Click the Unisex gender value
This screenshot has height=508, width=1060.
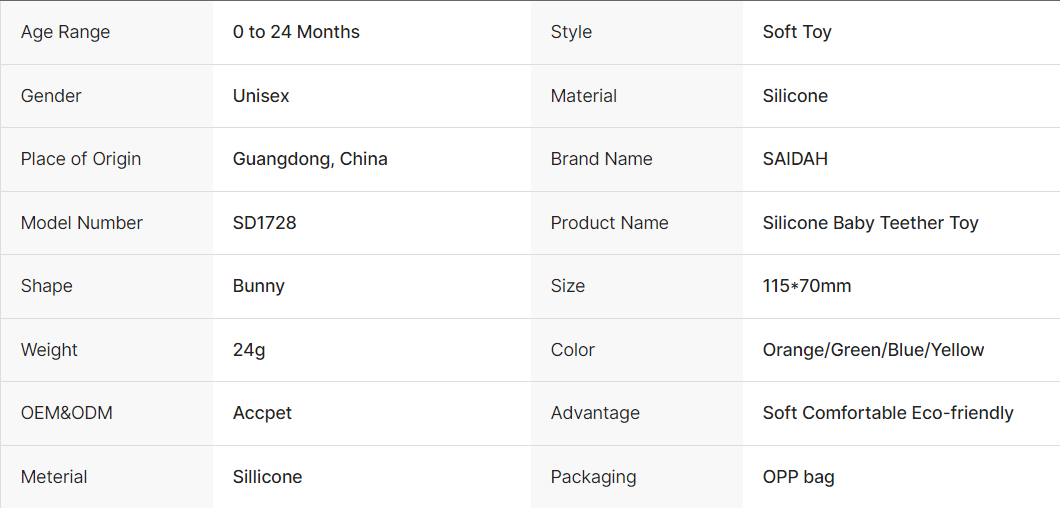261,96
